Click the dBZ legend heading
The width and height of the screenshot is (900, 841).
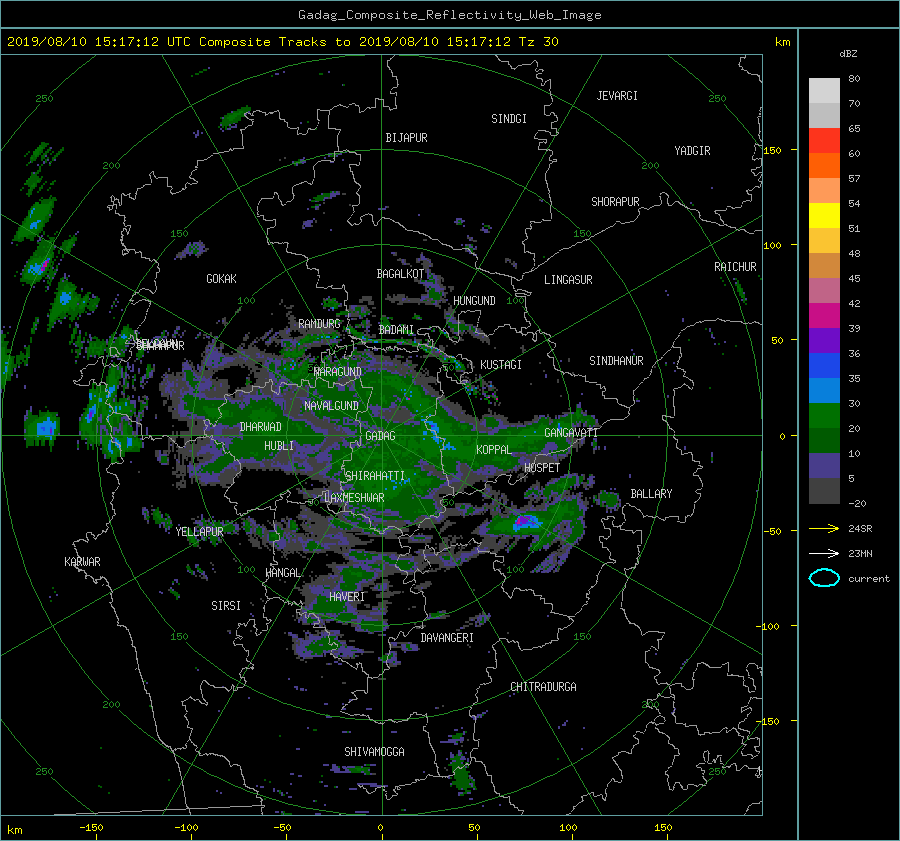pyautogui.click(x=848, y=54)
